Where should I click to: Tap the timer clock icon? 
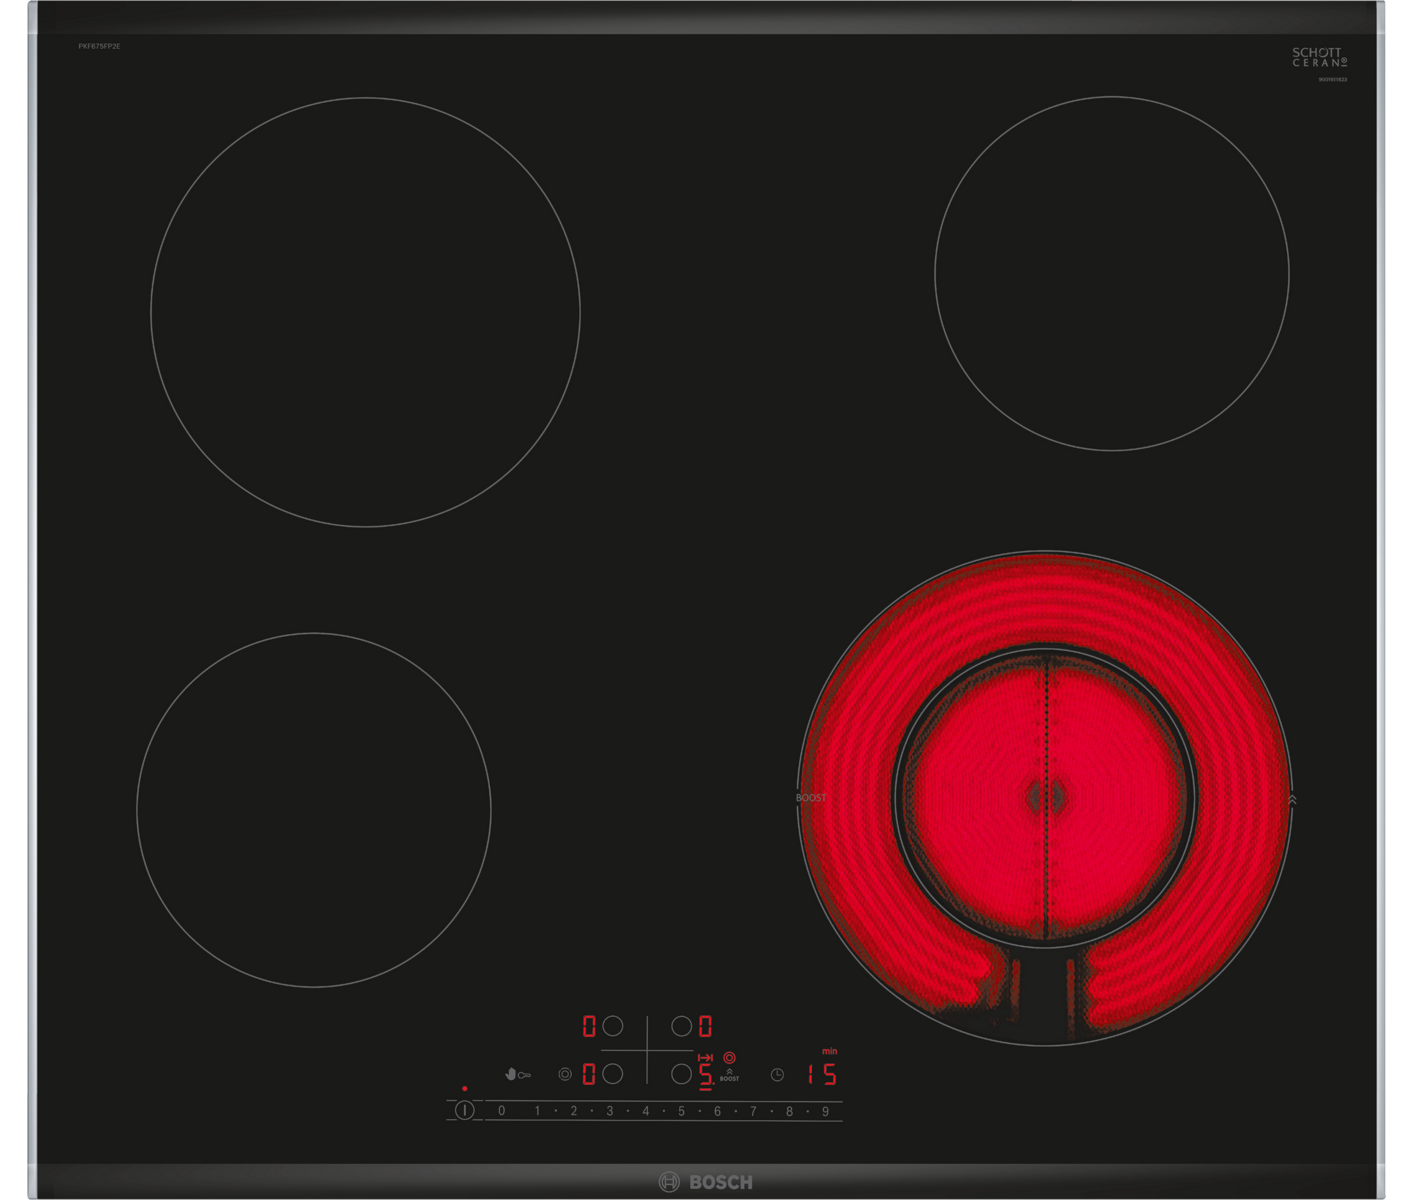pos(777,1075)
